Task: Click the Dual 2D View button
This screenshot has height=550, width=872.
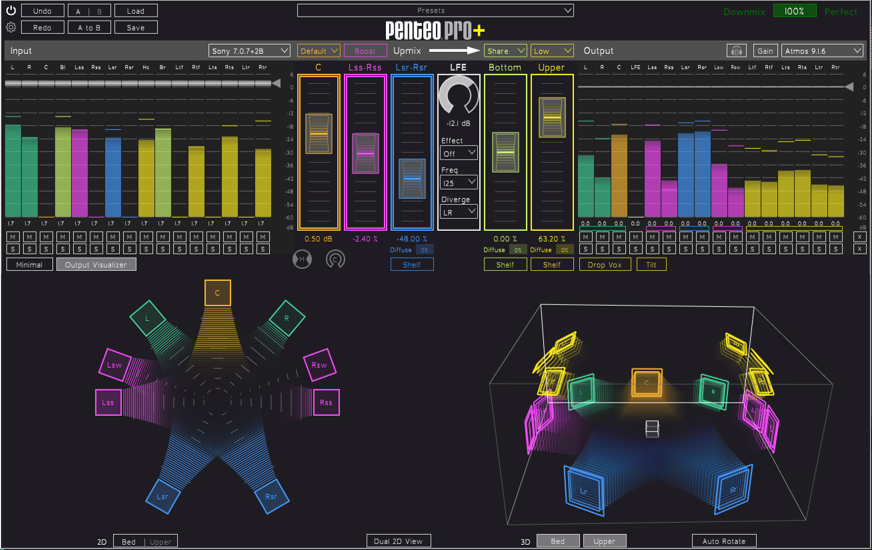Action: pos(398,541)
